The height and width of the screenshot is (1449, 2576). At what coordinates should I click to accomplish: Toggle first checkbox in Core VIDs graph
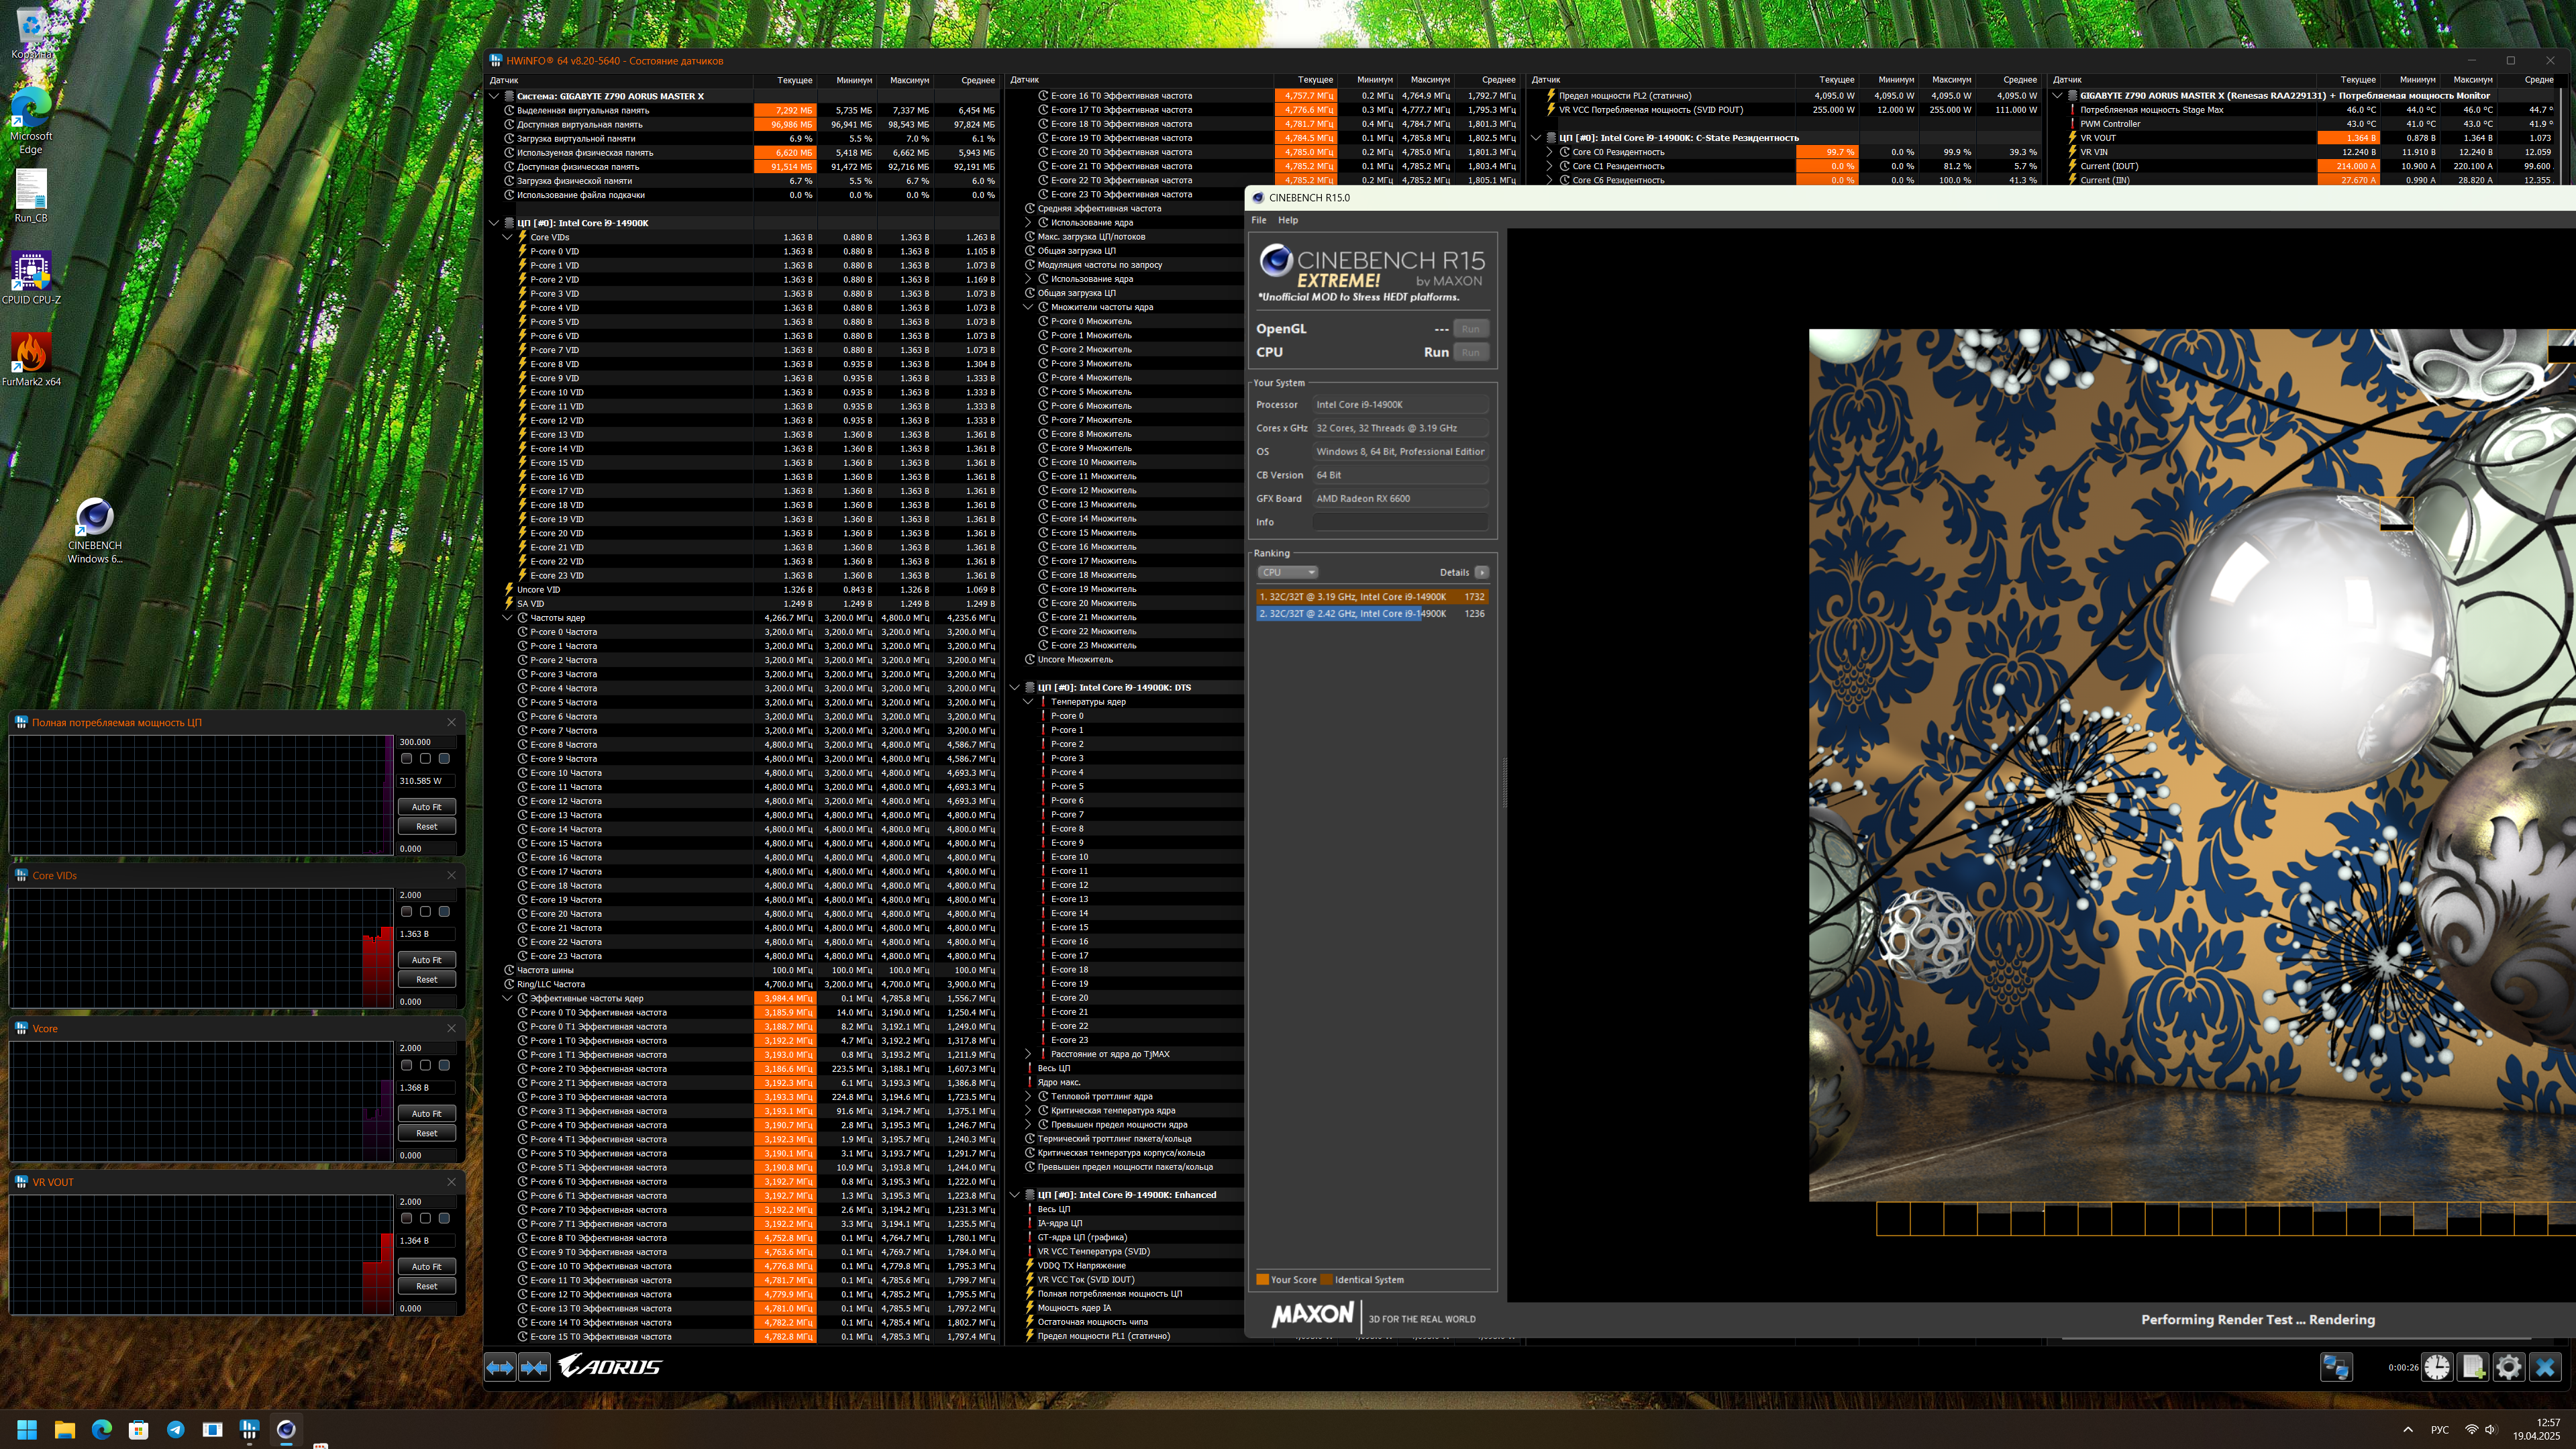pos(406,912)
